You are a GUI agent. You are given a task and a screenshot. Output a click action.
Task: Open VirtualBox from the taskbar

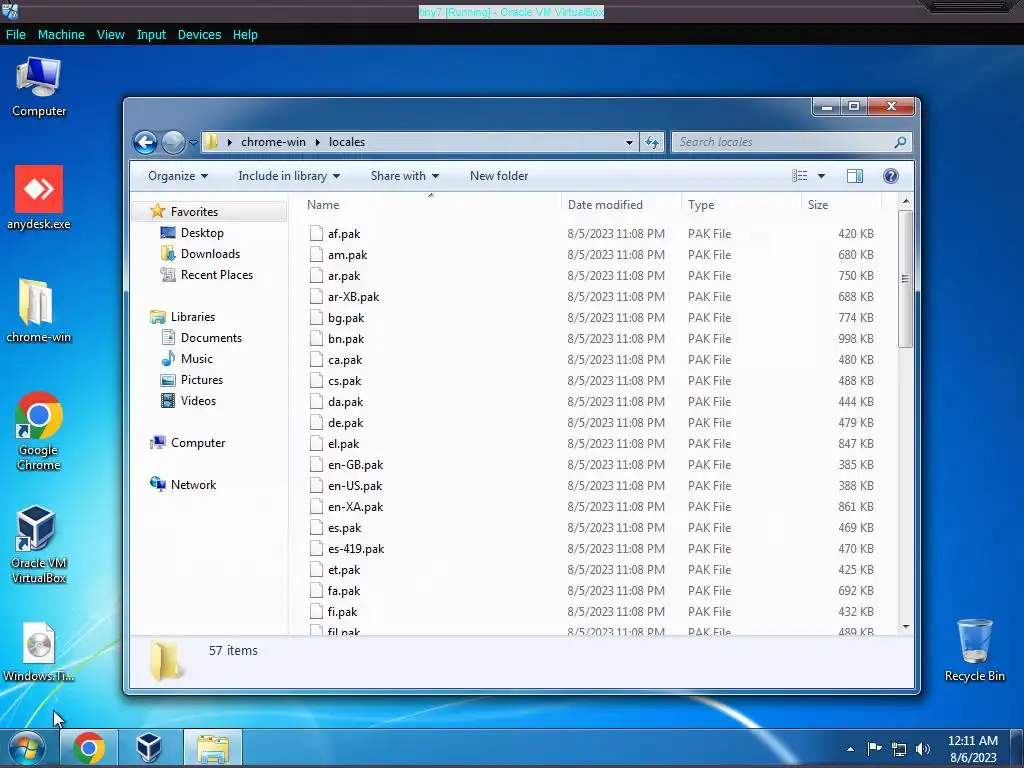coord(149,748)
